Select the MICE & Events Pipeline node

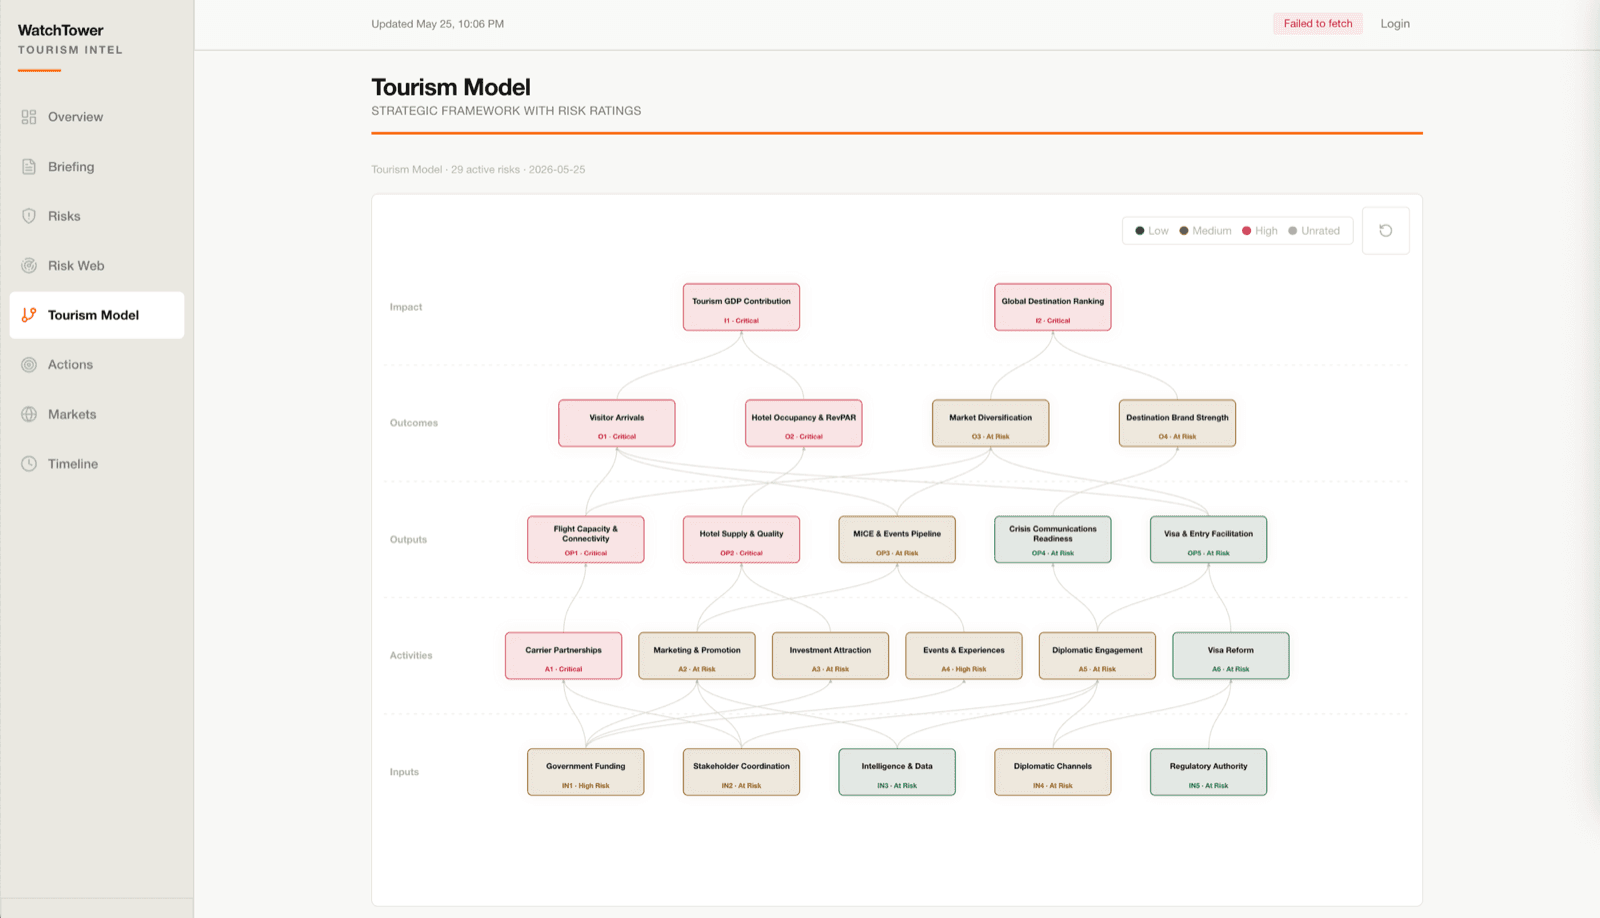click(897, 540)
